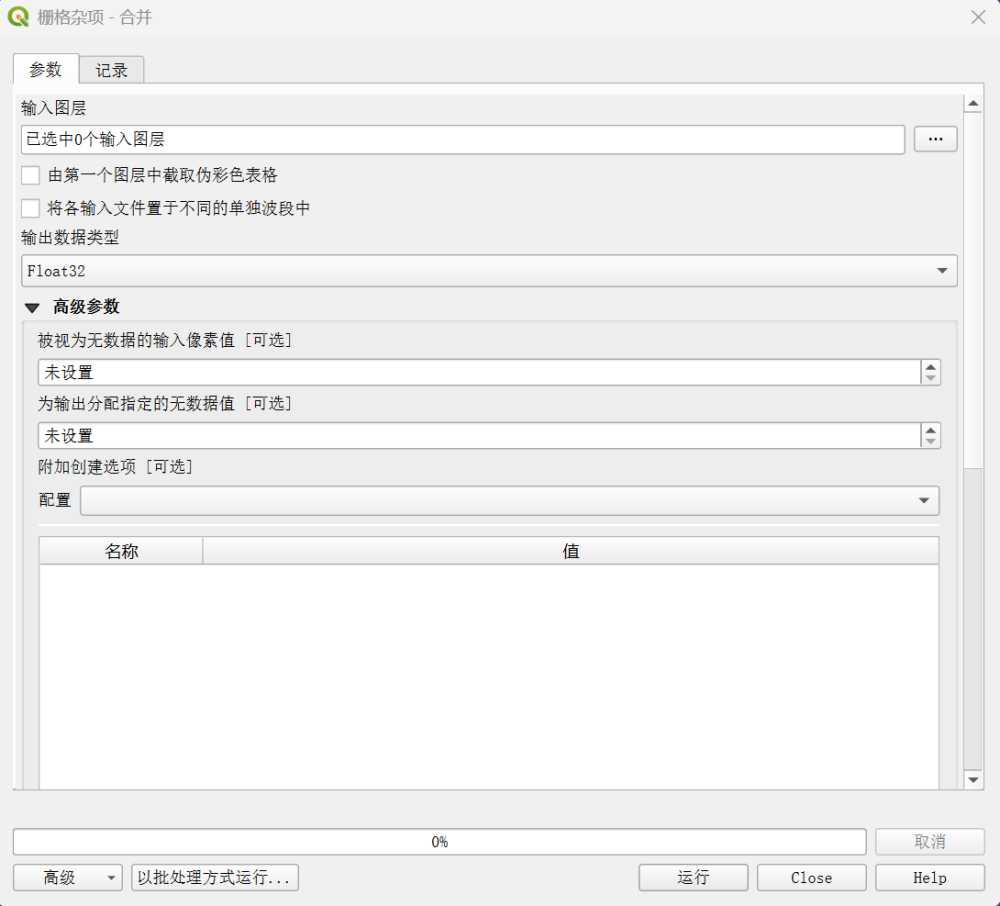This screenshot has height=906, width=1000.
Task: Click the 已选中0个输入图层 input field
Action: click(462, 140)
